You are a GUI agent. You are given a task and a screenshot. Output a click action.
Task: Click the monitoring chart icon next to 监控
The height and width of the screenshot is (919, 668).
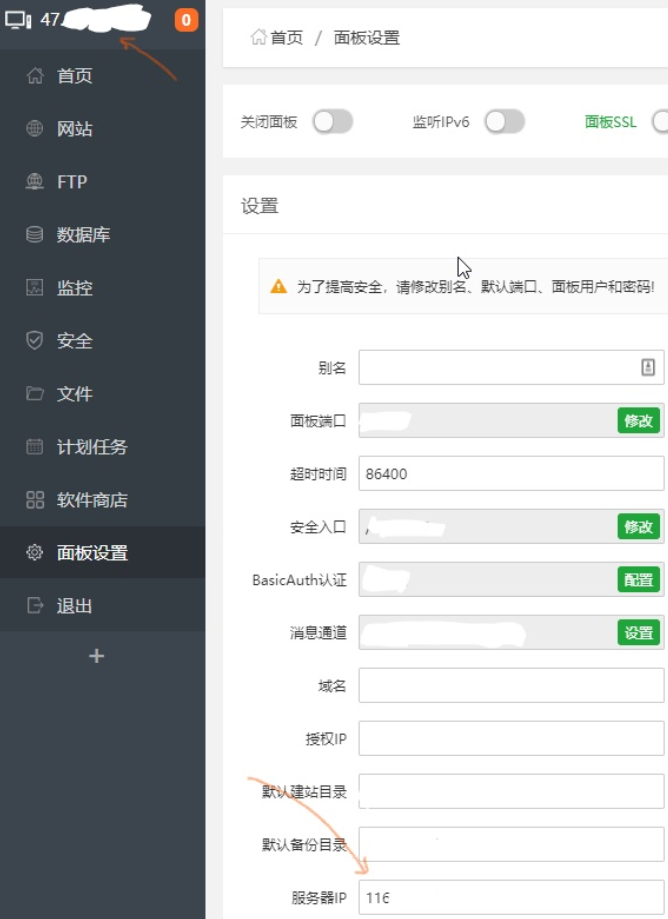click(35, 288)
